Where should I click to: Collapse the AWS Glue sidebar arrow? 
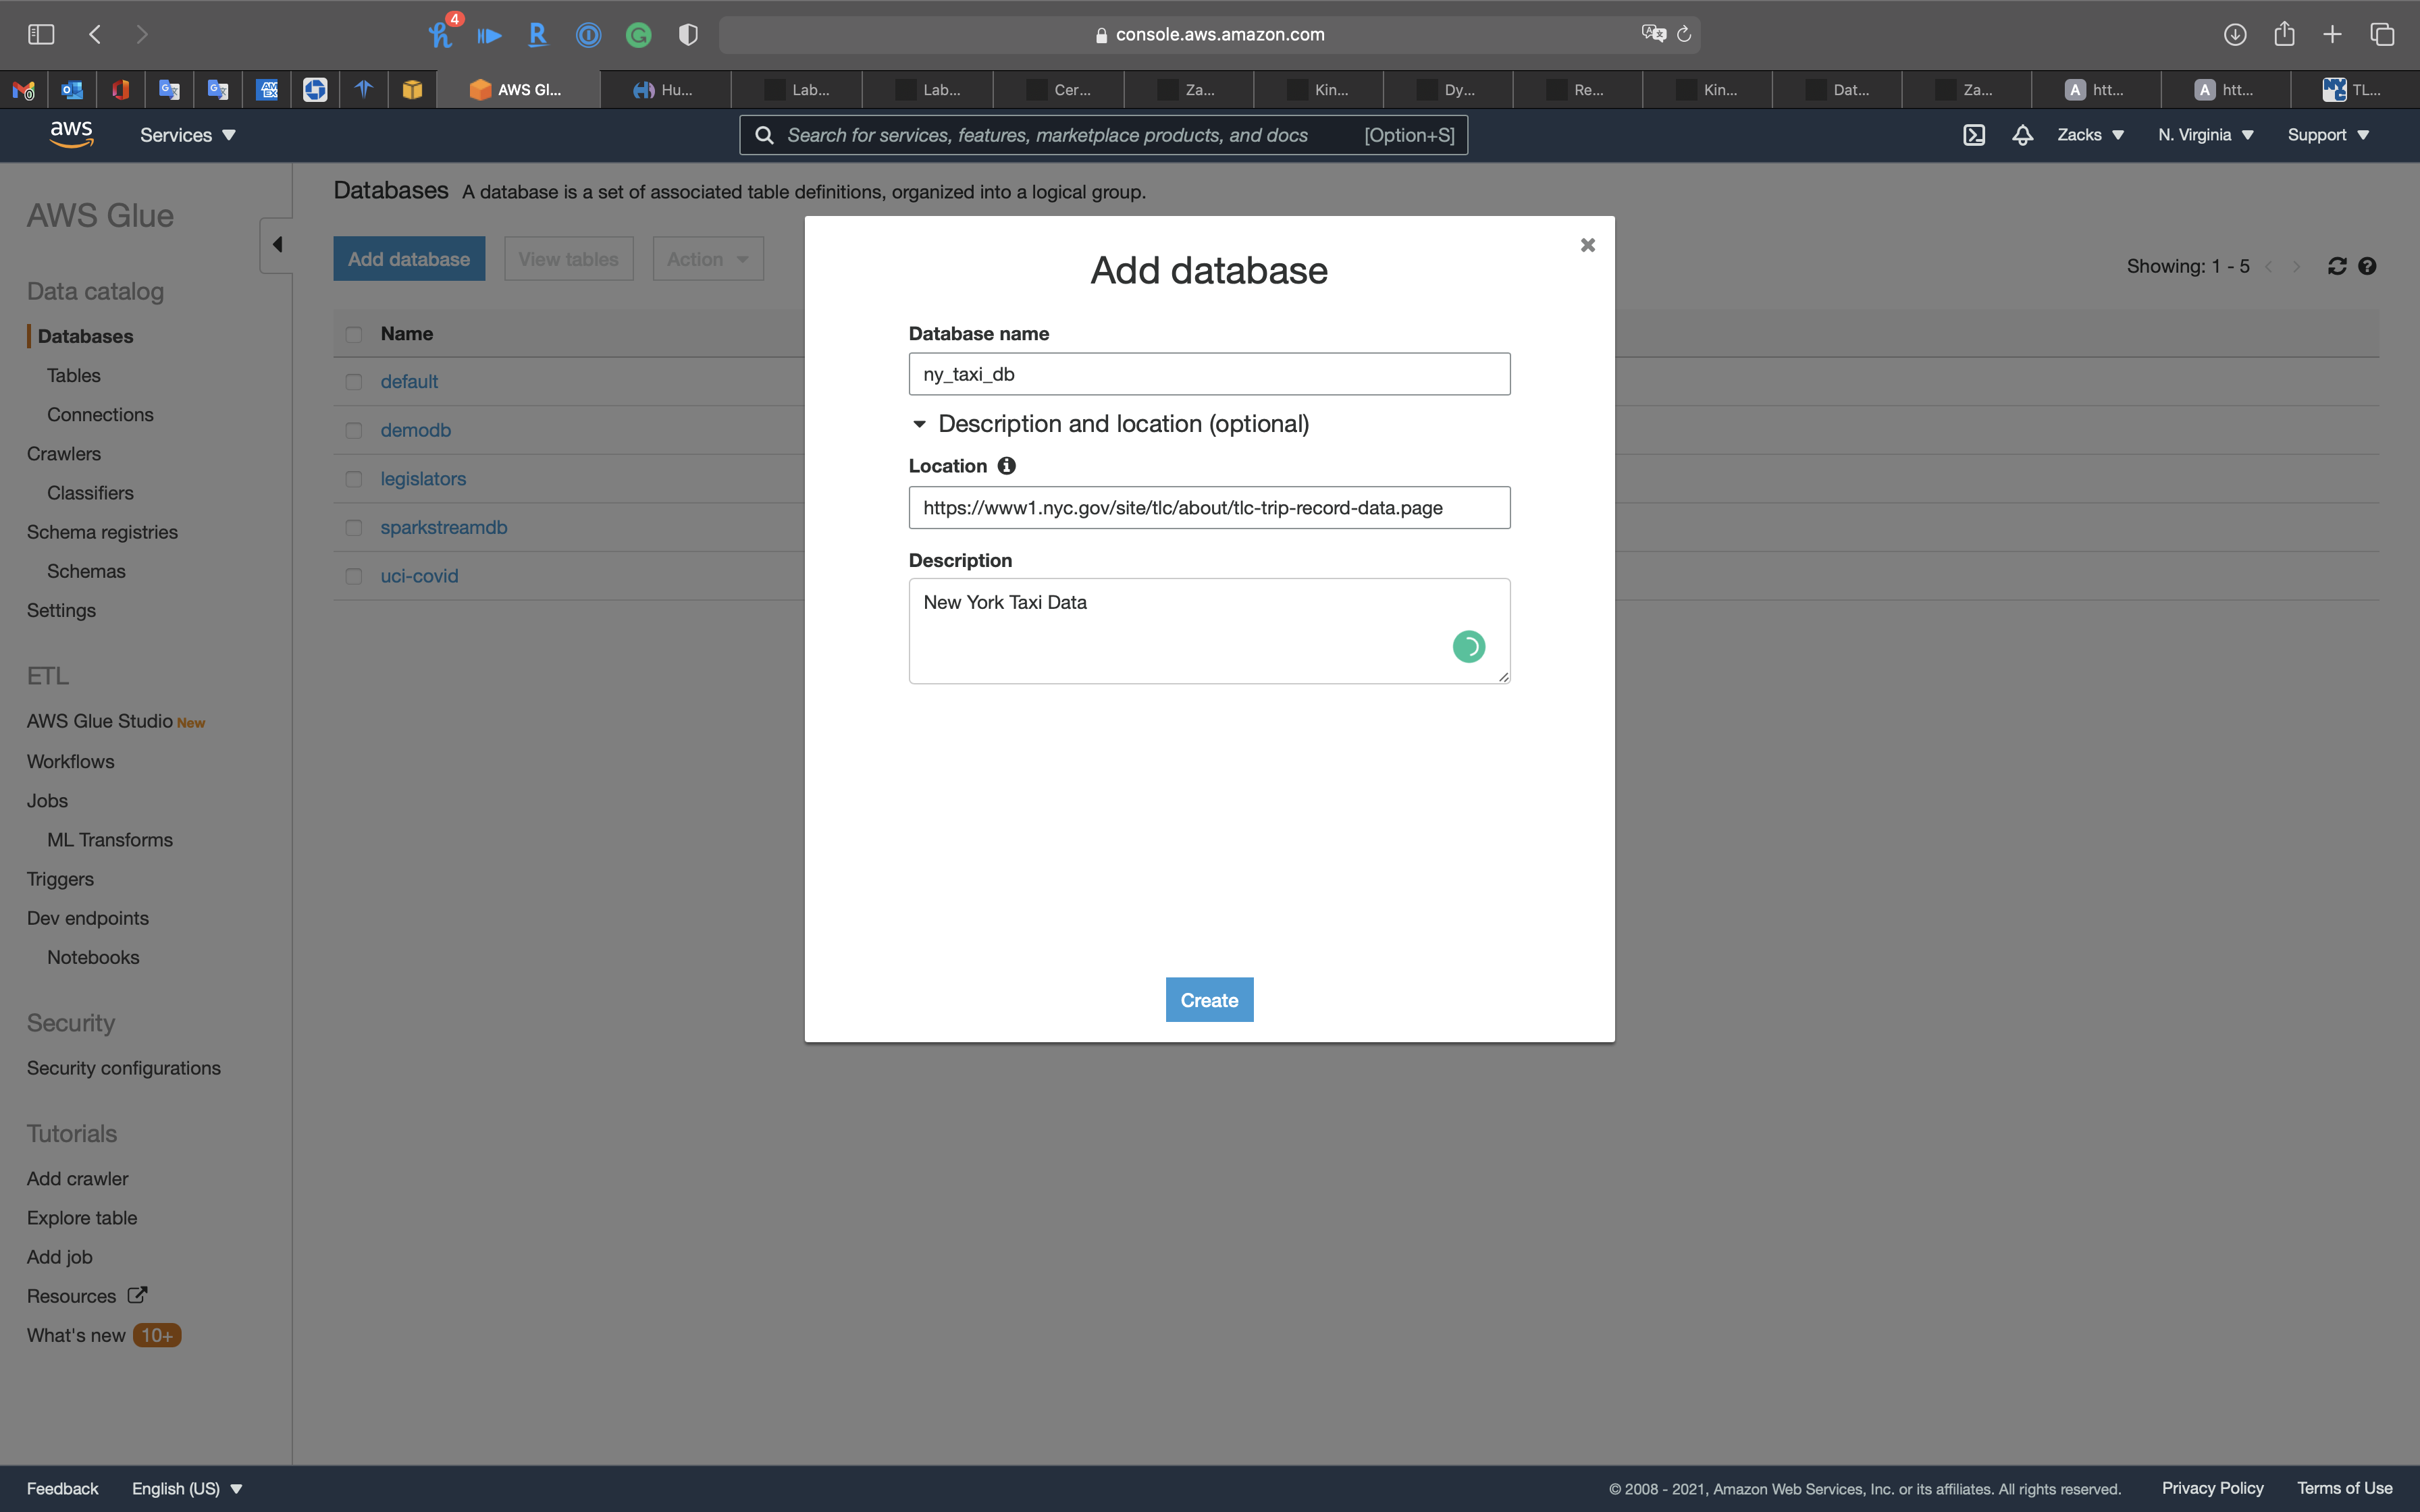click(x=277, y=245)
